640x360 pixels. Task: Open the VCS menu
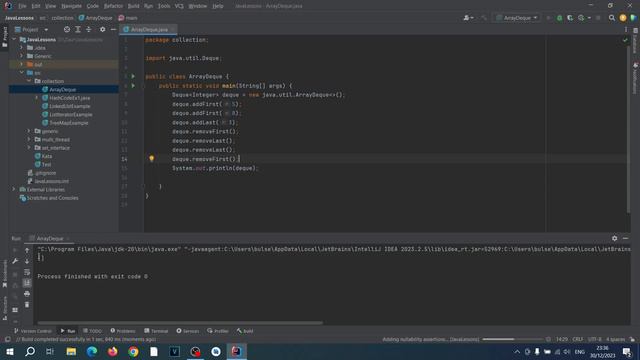coord(179,6)
